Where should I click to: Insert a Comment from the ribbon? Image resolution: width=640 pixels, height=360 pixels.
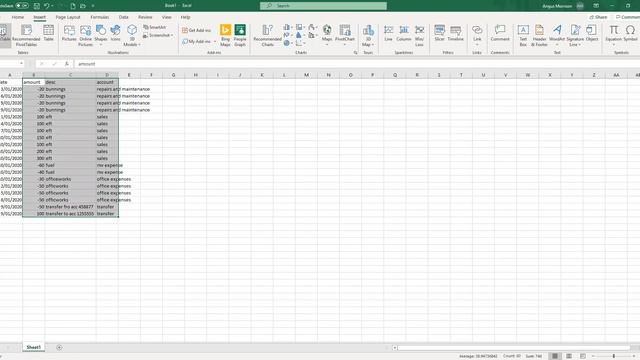coord(500,33)
